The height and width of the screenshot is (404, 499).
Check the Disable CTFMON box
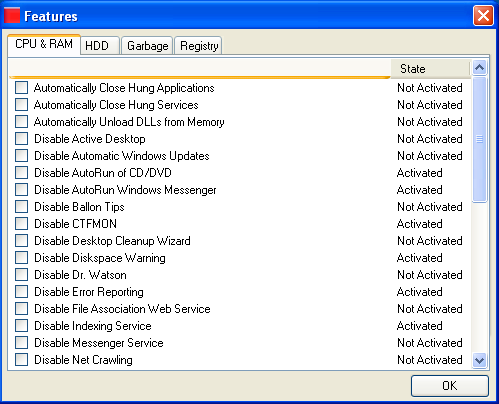coord(21,224)
